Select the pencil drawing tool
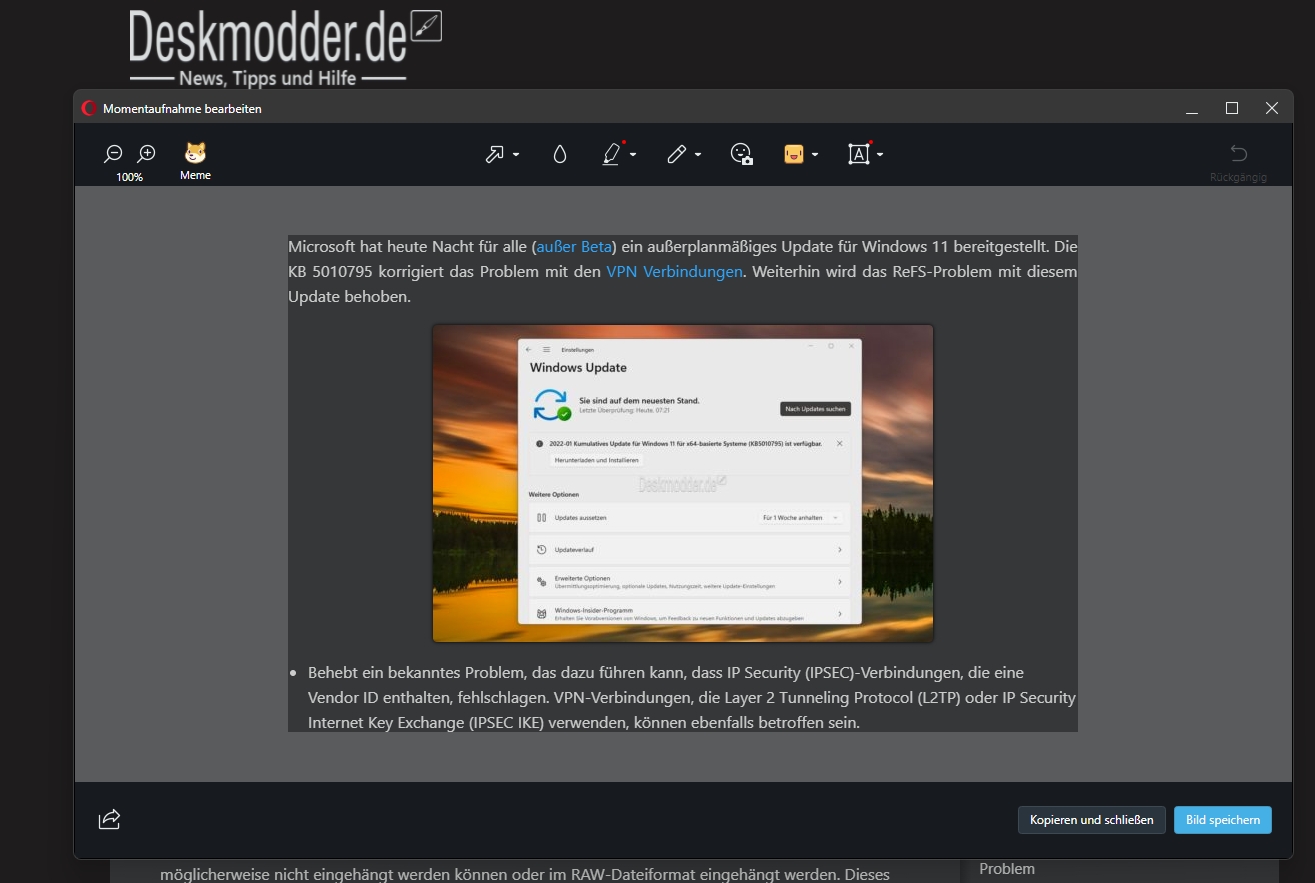This screenshot has height=883, width=1315. pos(677,154)
